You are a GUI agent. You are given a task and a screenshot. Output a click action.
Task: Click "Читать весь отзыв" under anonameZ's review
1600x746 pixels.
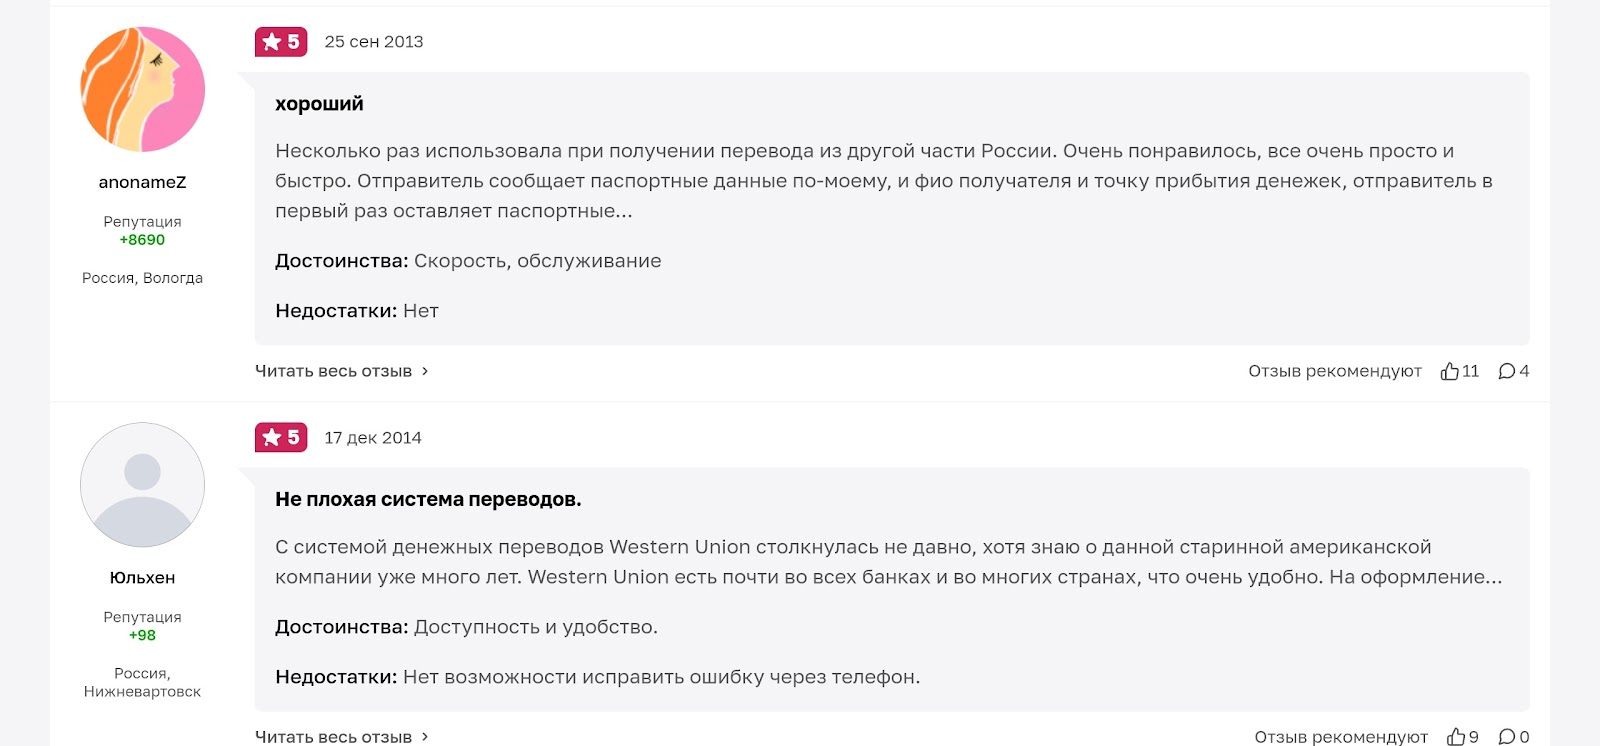(x=333, y=371)
